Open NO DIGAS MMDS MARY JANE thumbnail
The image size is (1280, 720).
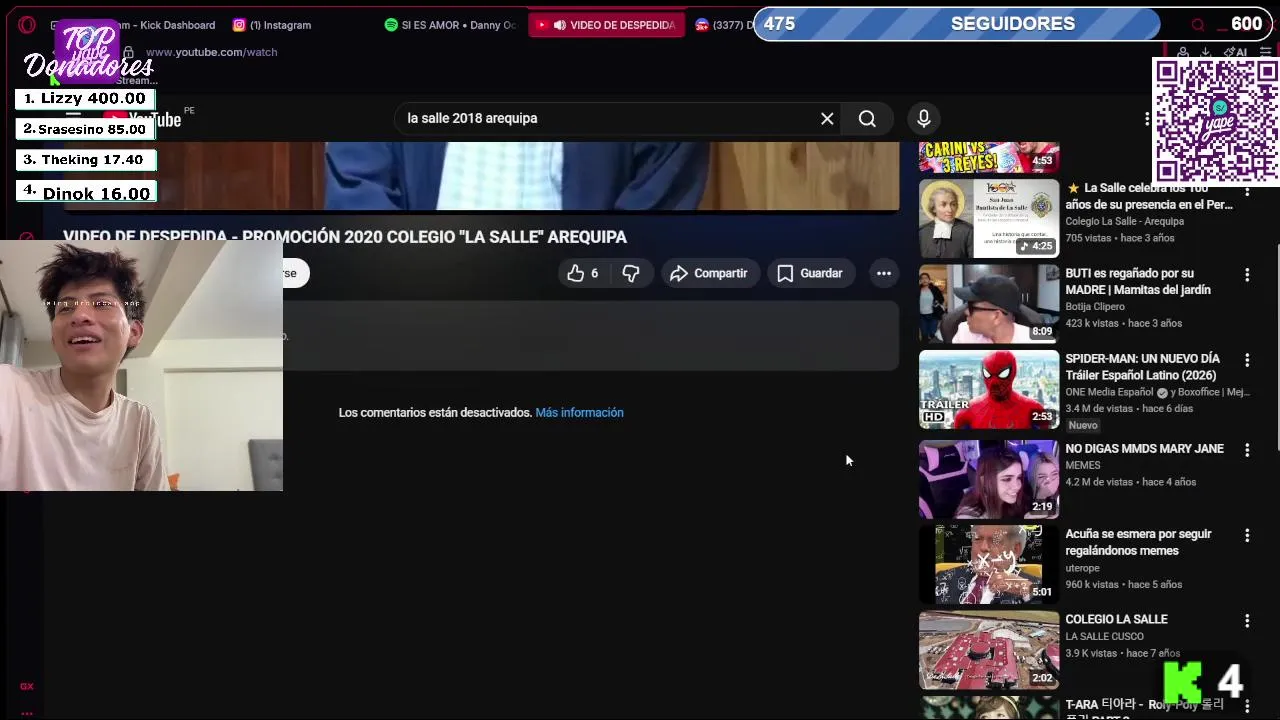pos(989,479)
